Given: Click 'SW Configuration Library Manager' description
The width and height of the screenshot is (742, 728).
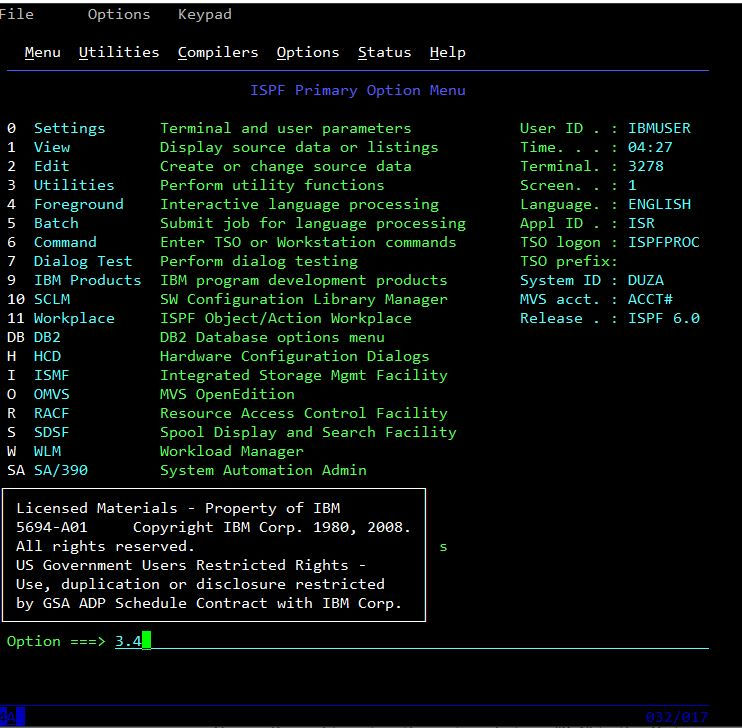Looking at the screenshot, I should click(303, 299).
